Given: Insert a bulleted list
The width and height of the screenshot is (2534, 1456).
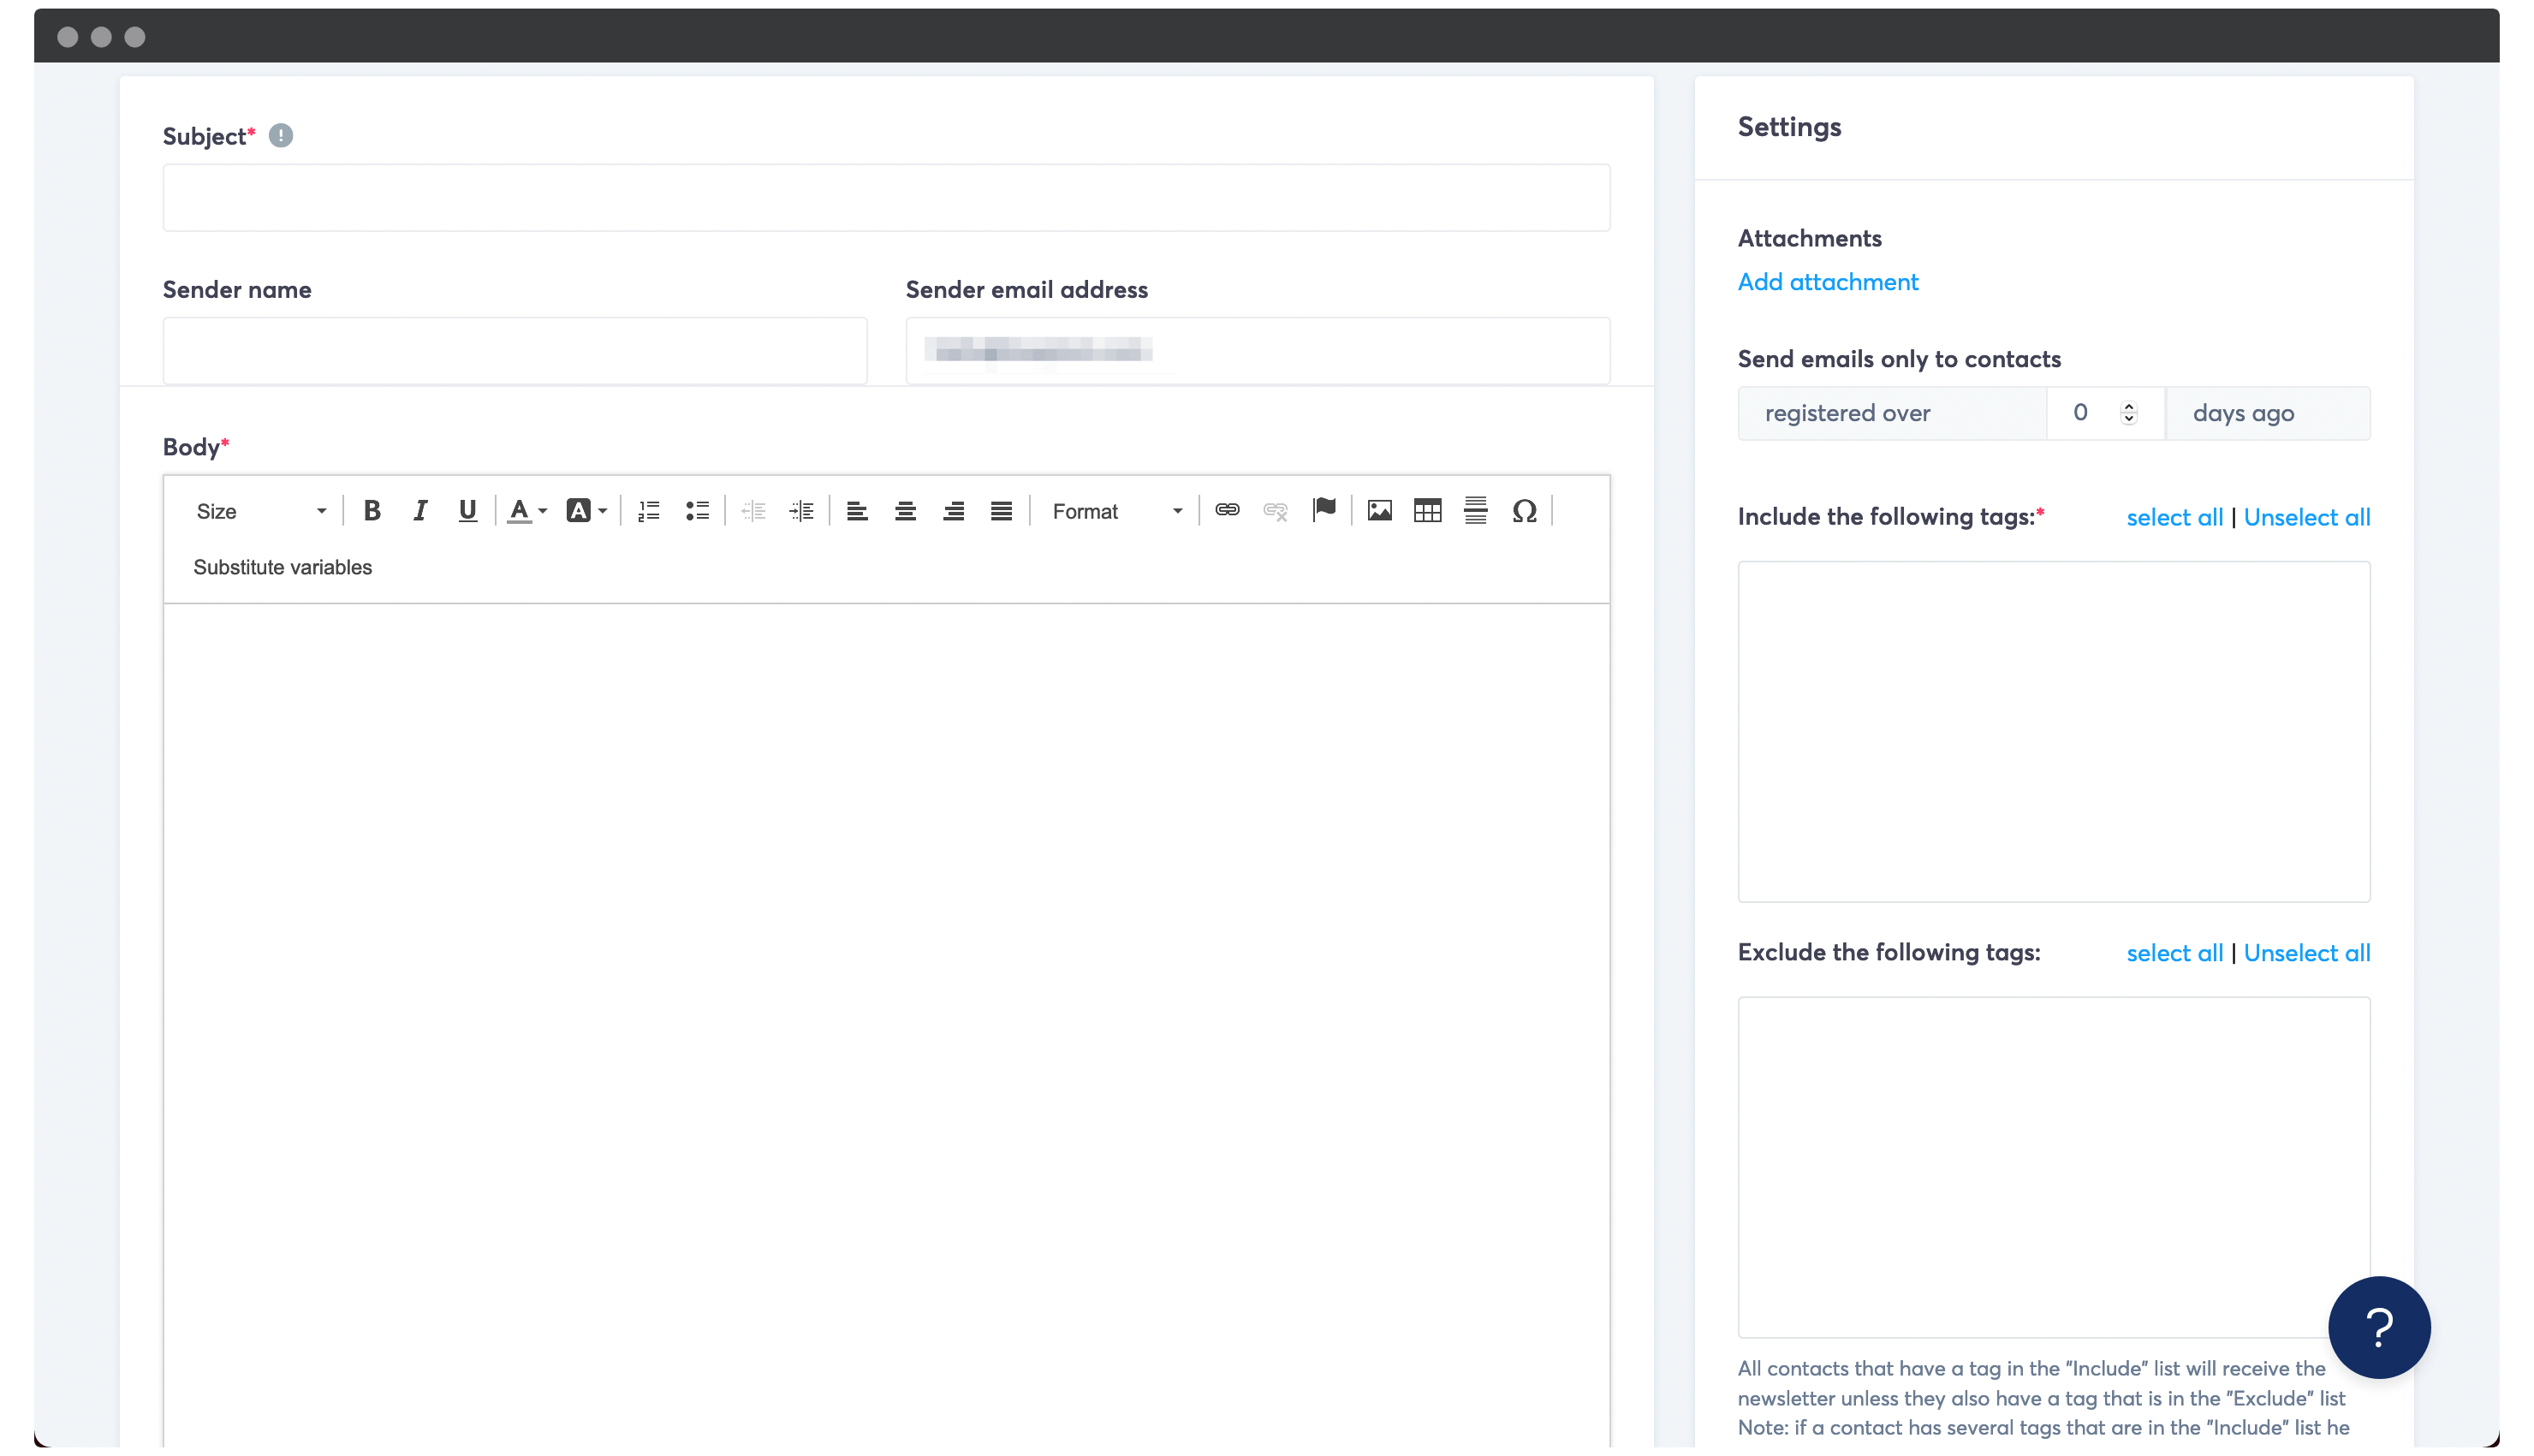Looking at the screenshot, I should [697, 511].
